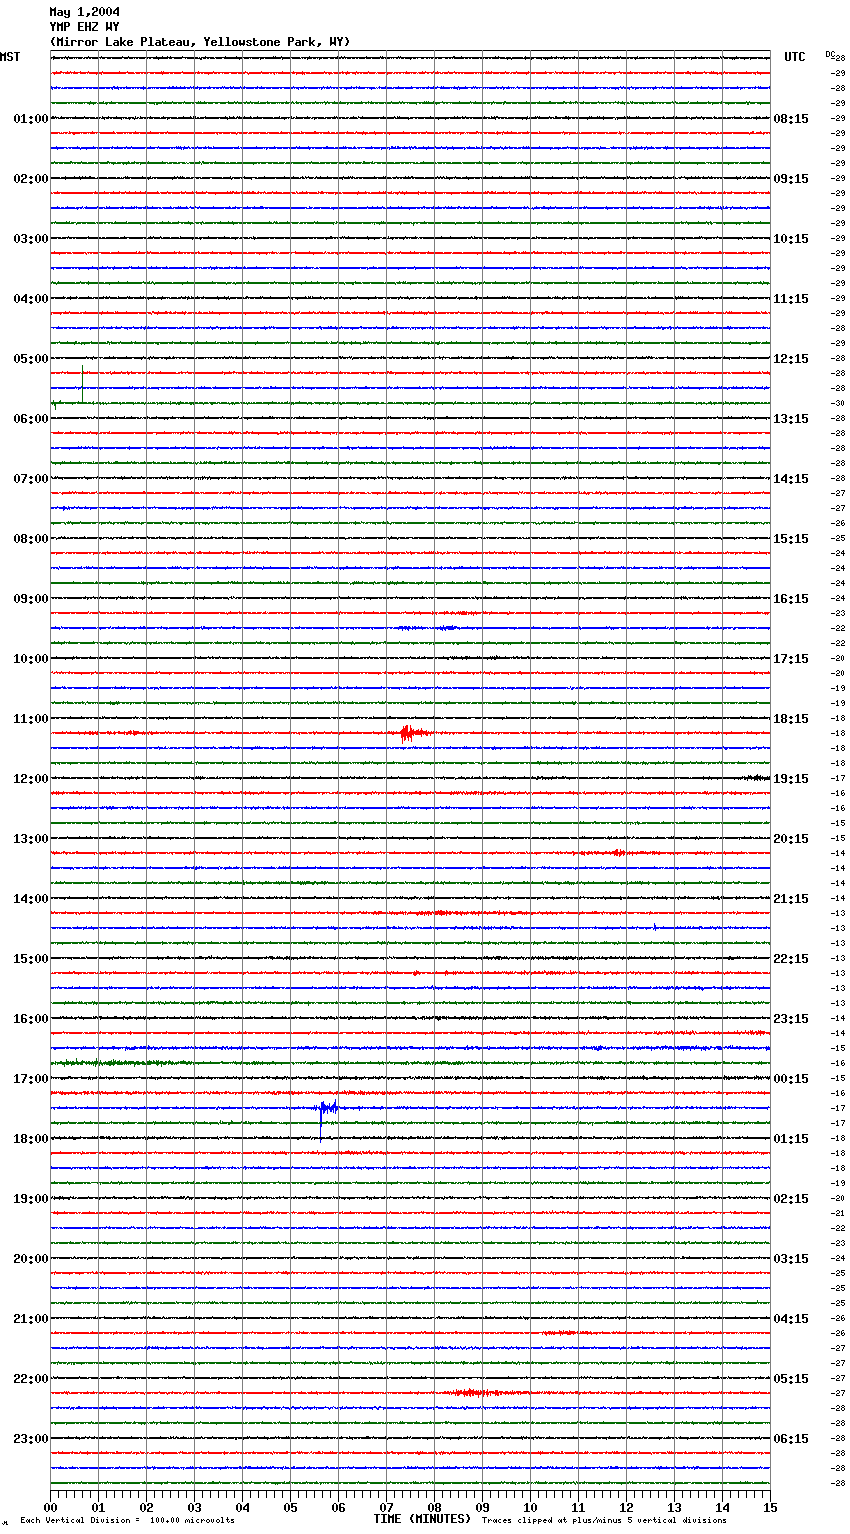The height and width of the screenshot is (1534, 850).
Task: Click the '23:00' MST time label
Action: [31, 1439]
